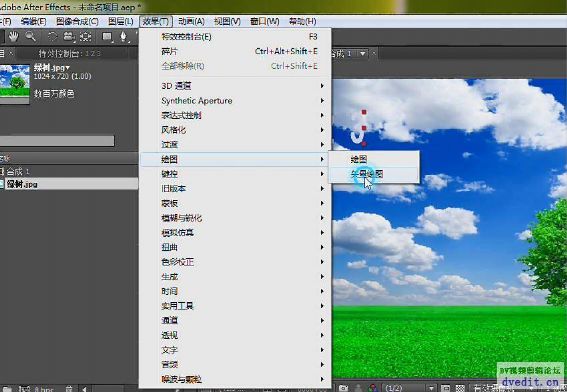The image size is (567, 392).
Task: Open the 文字 effects submenu
Action: pos(235,350)
